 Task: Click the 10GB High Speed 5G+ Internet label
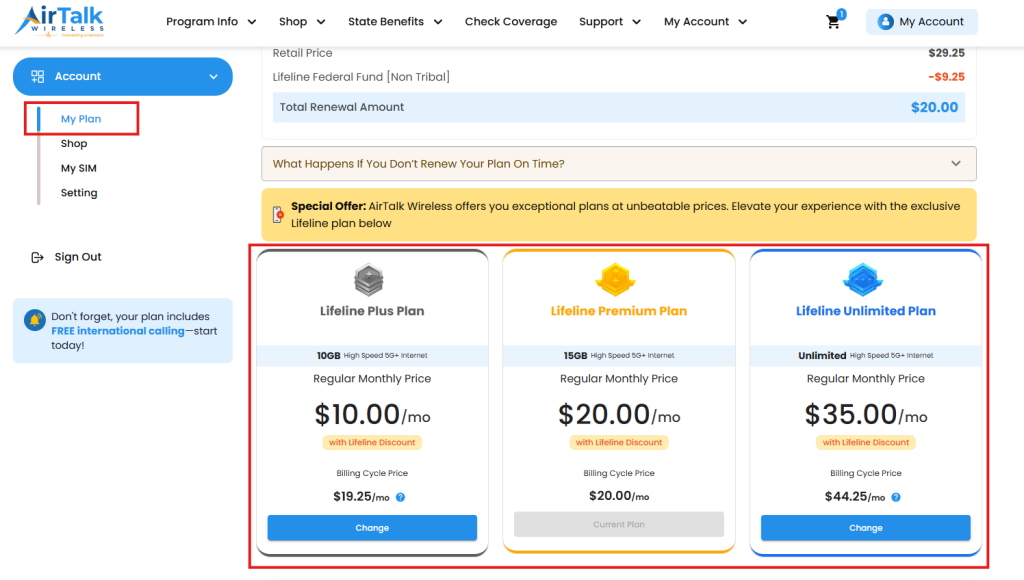point(372,355)
